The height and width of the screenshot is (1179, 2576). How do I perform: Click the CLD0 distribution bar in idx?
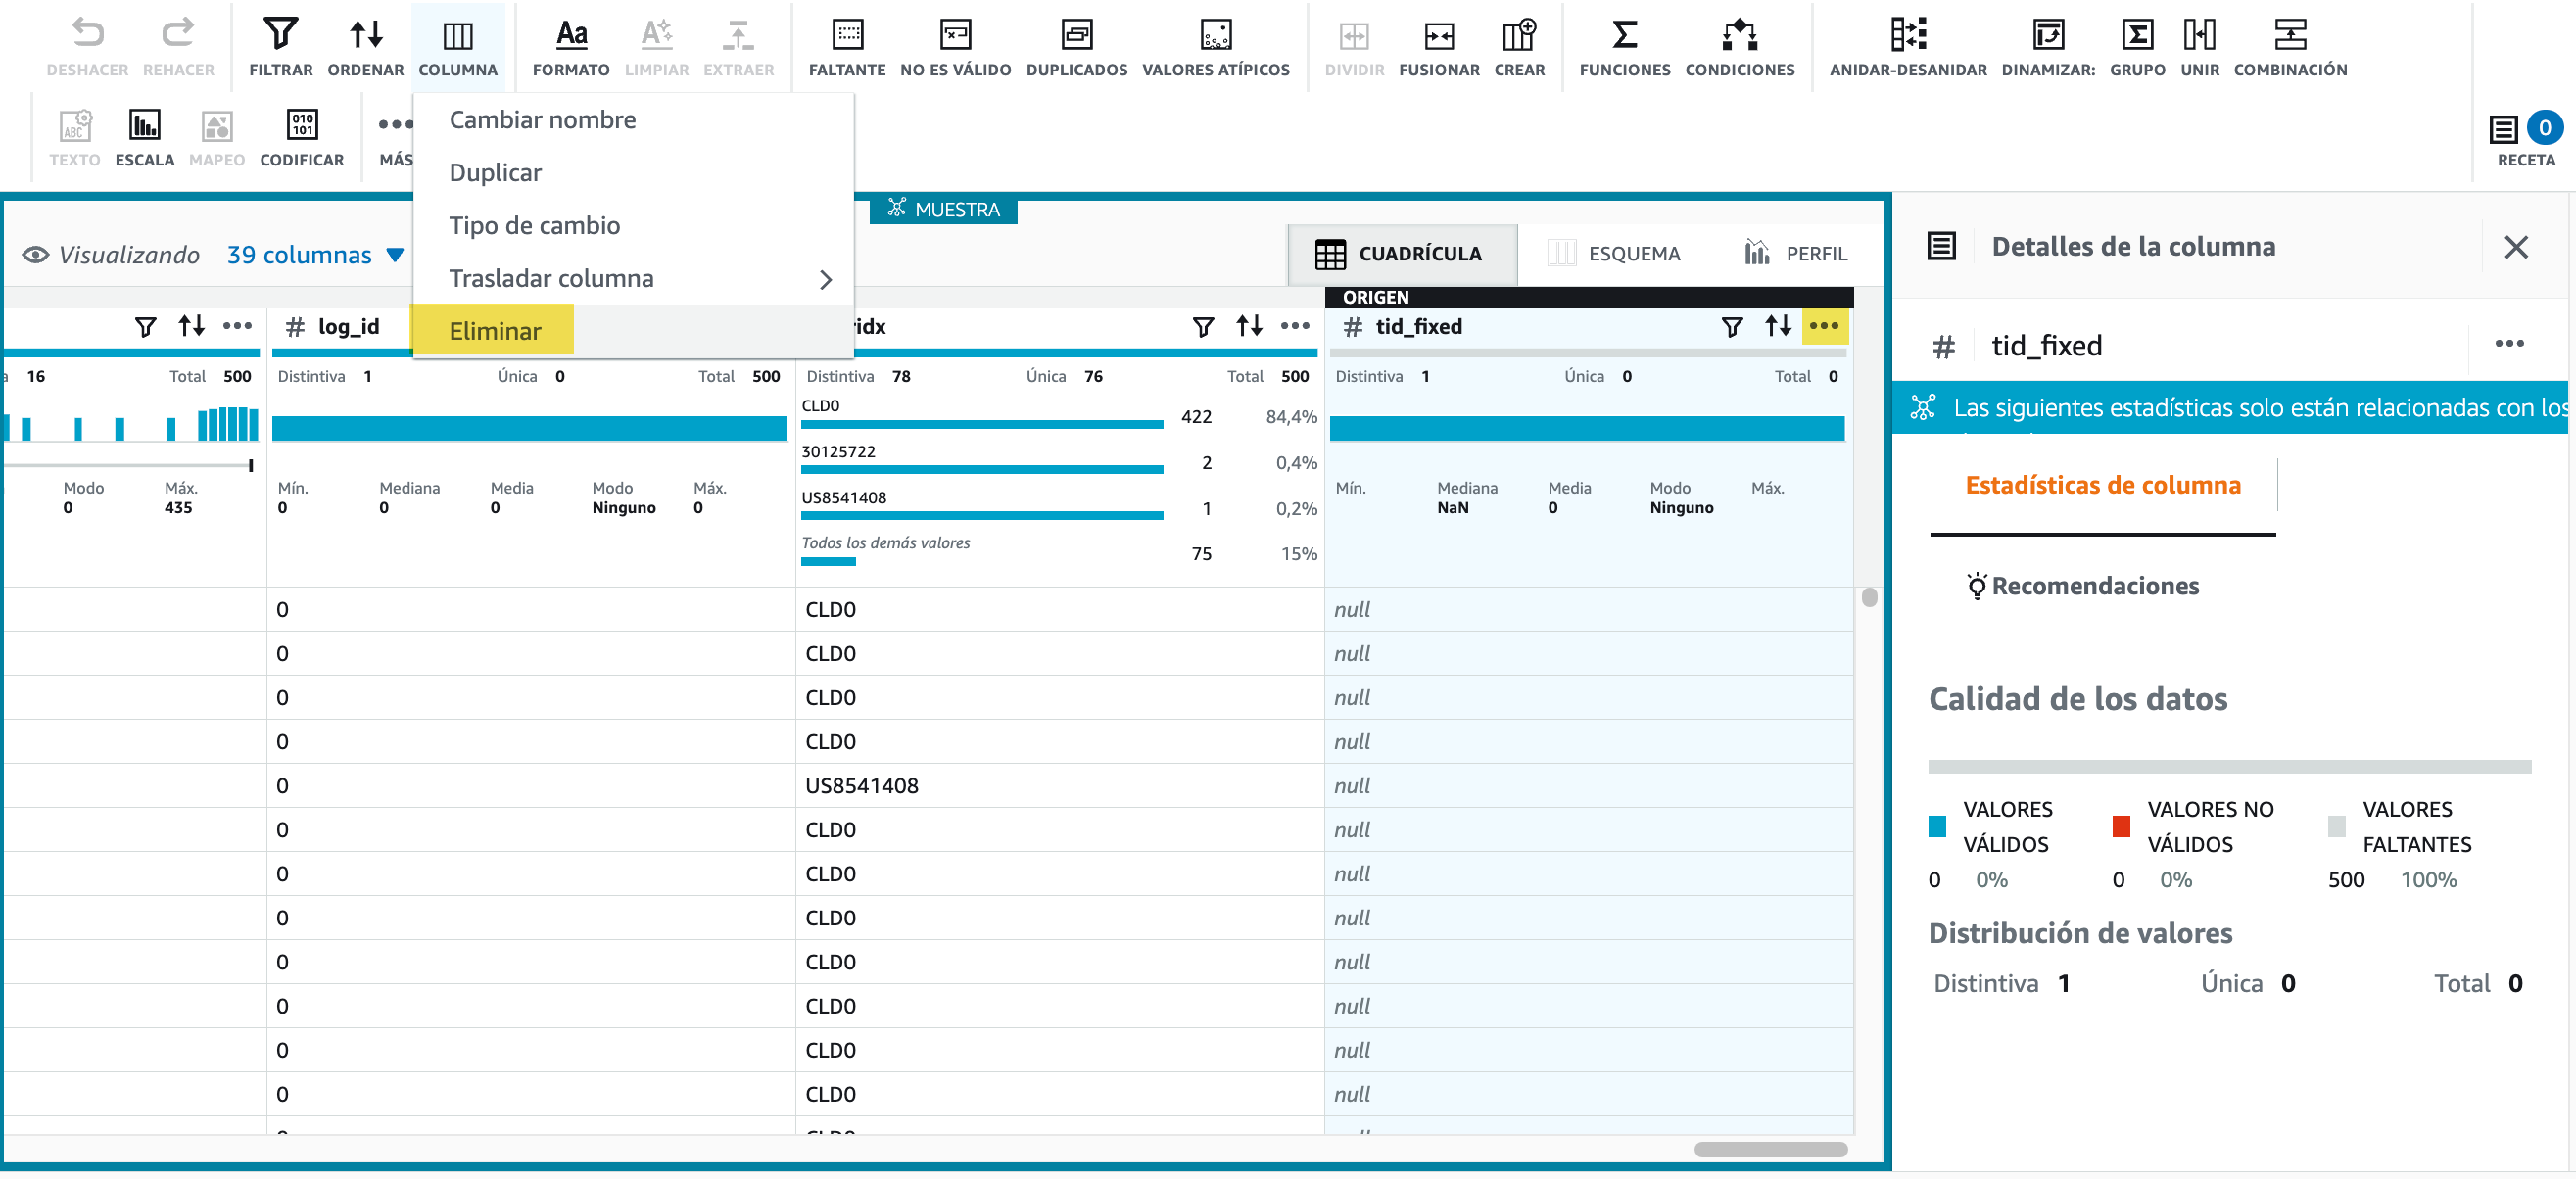tap(981, 425)
